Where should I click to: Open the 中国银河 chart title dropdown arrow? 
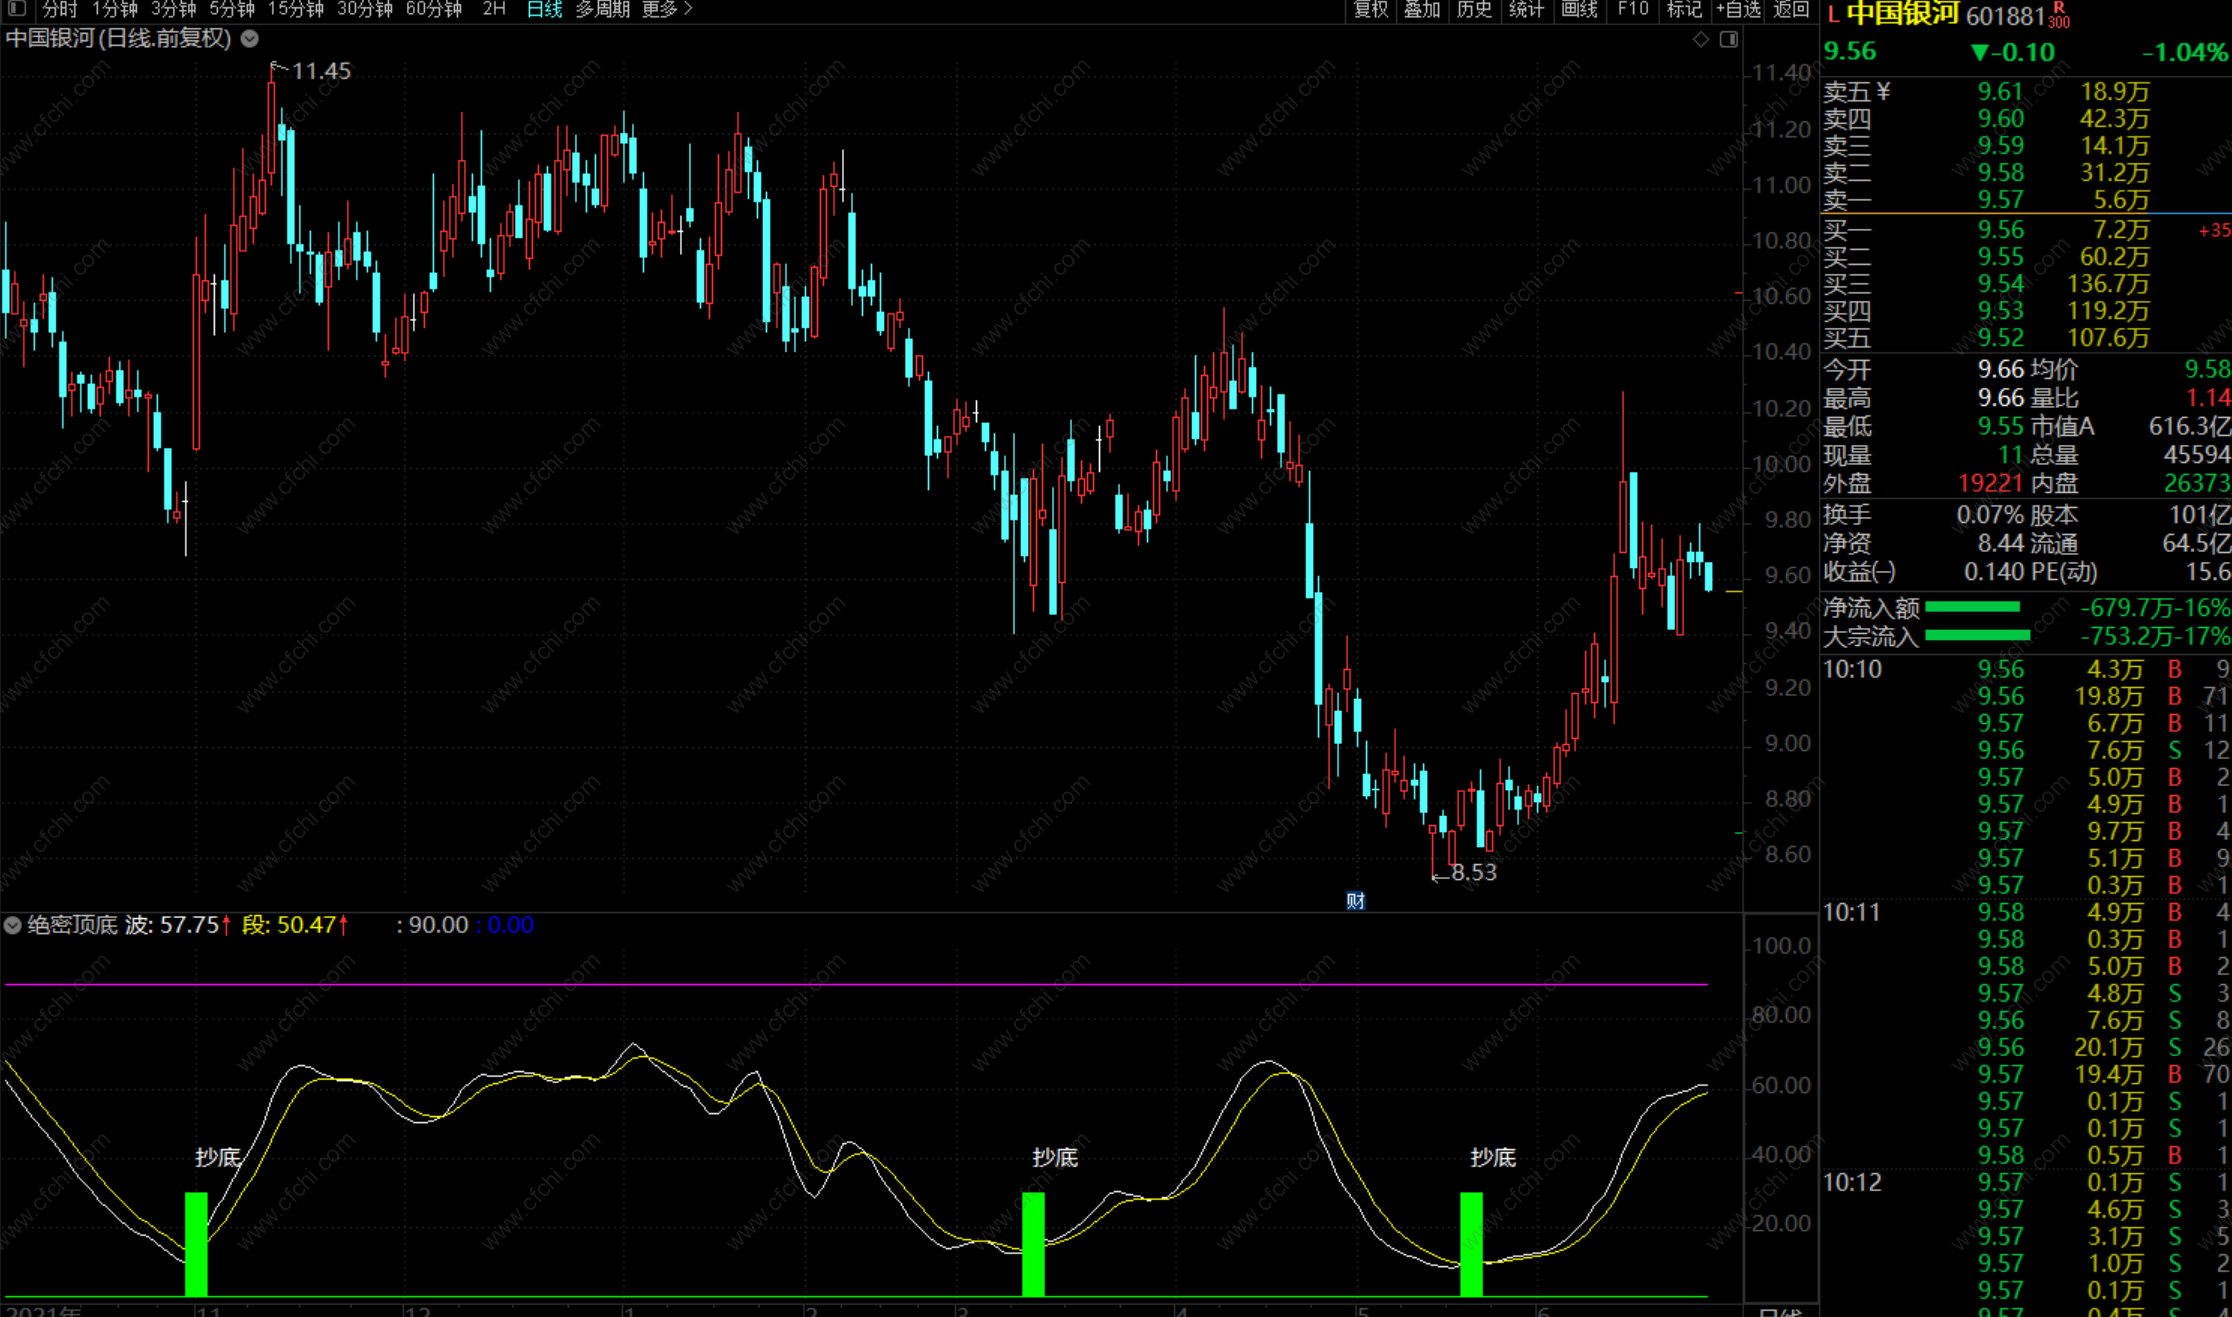point(250,39)
